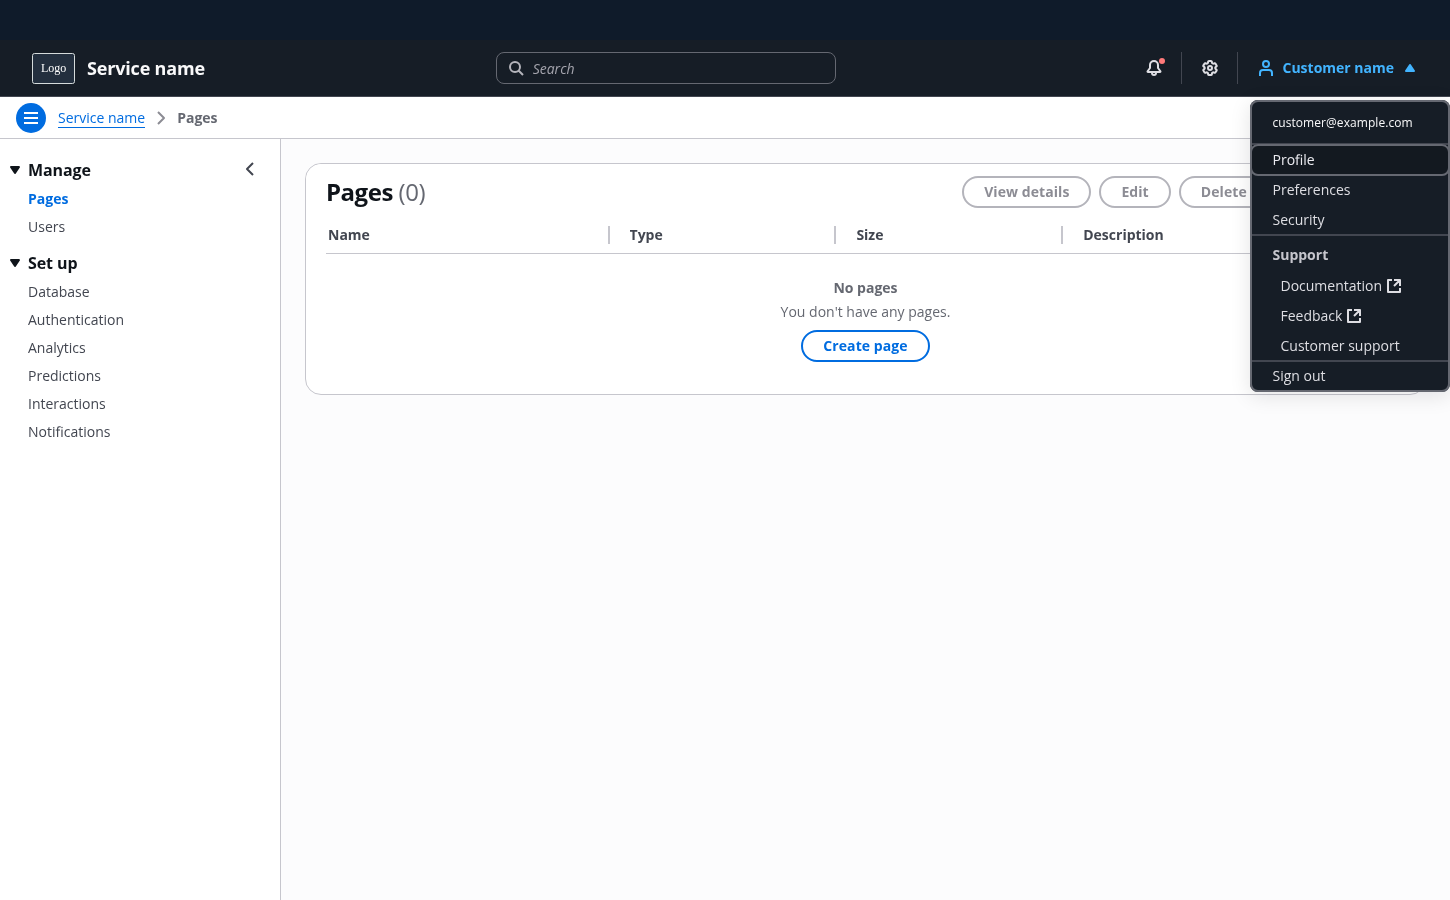Click the View details button
Viewport: 1450px width, 900px height.
pos(1026,192)
